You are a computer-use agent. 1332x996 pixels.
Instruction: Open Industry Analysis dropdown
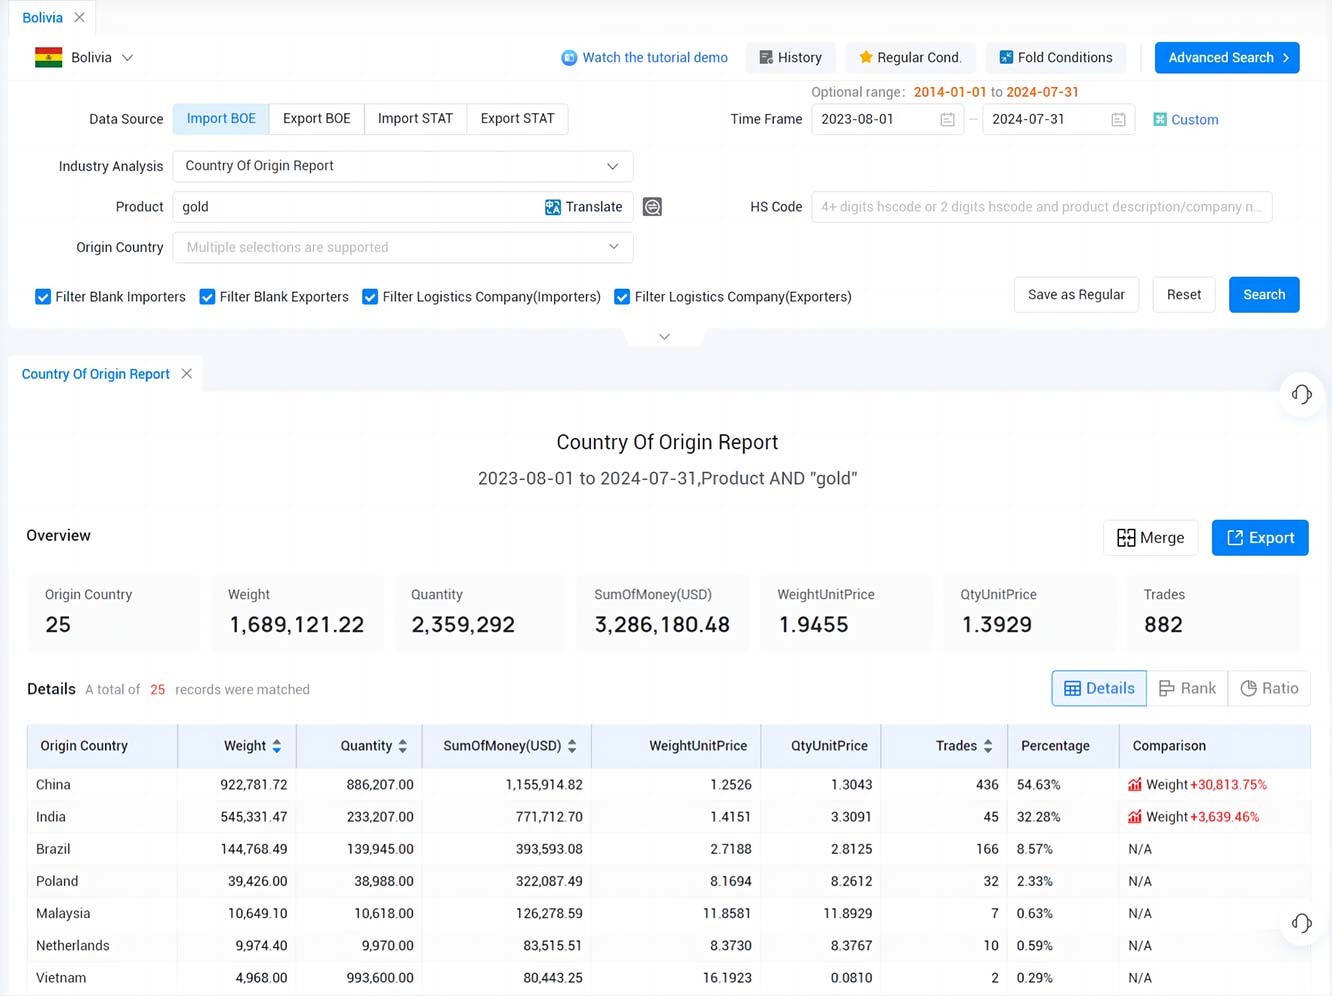[403, 166]
